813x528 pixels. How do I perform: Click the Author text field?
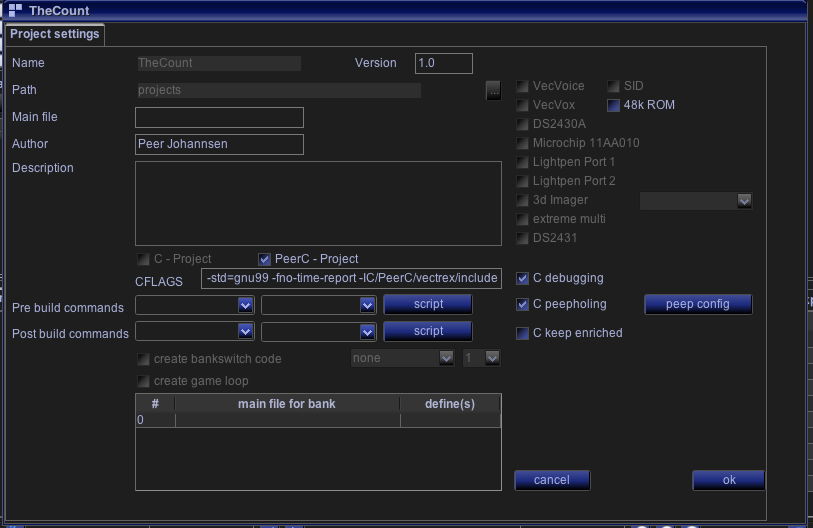219,144
